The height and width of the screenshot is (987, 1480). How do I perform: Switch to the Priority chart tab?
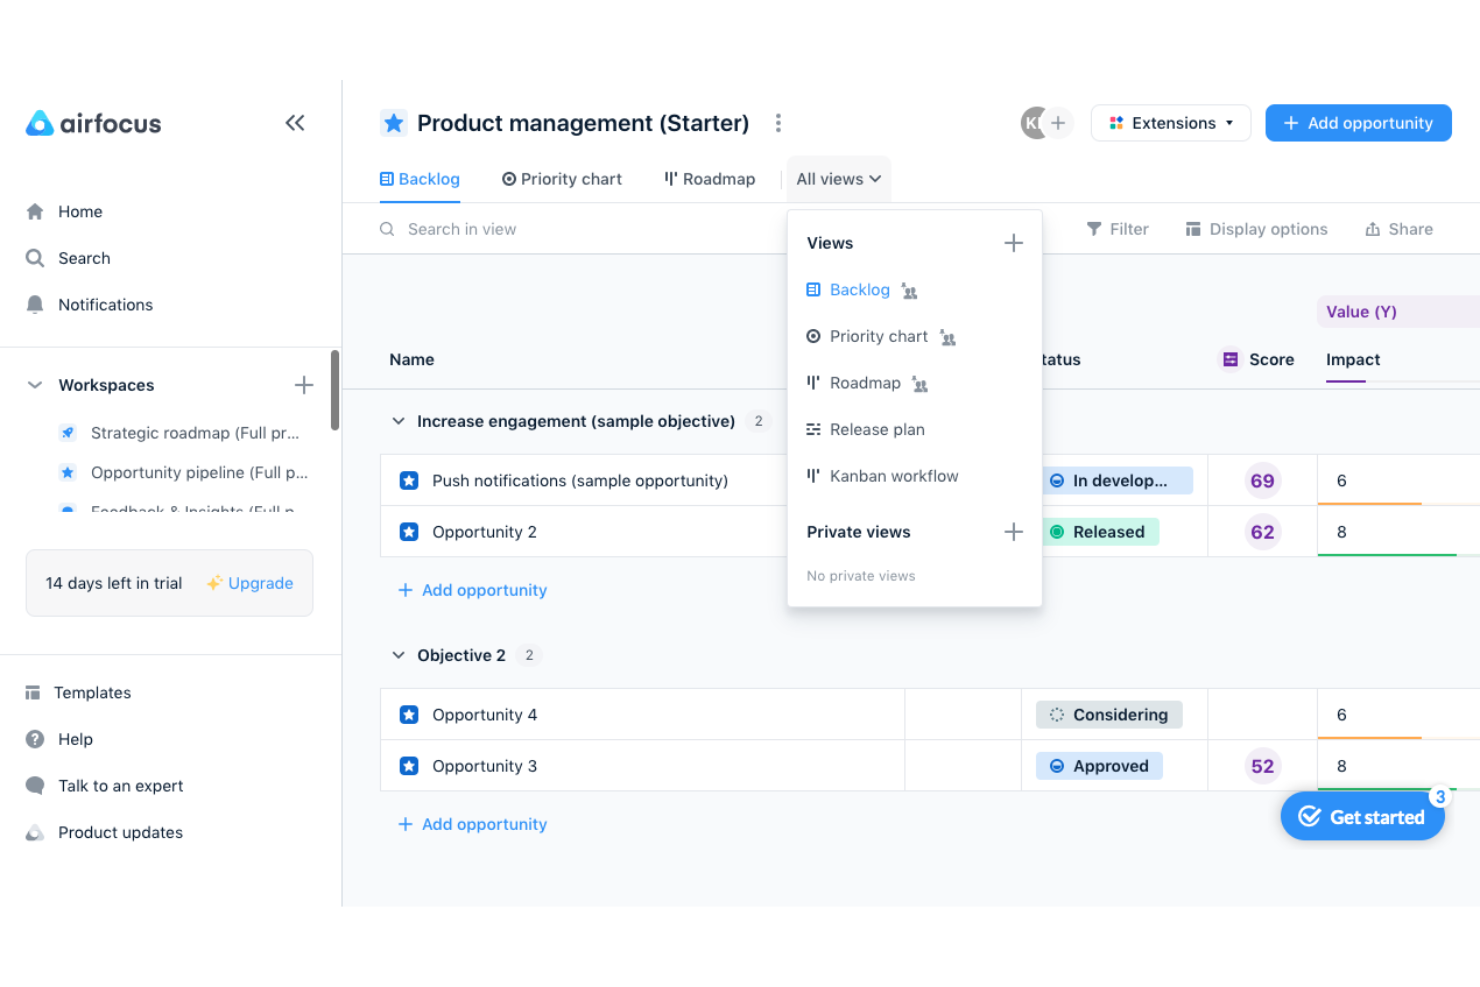562,179
